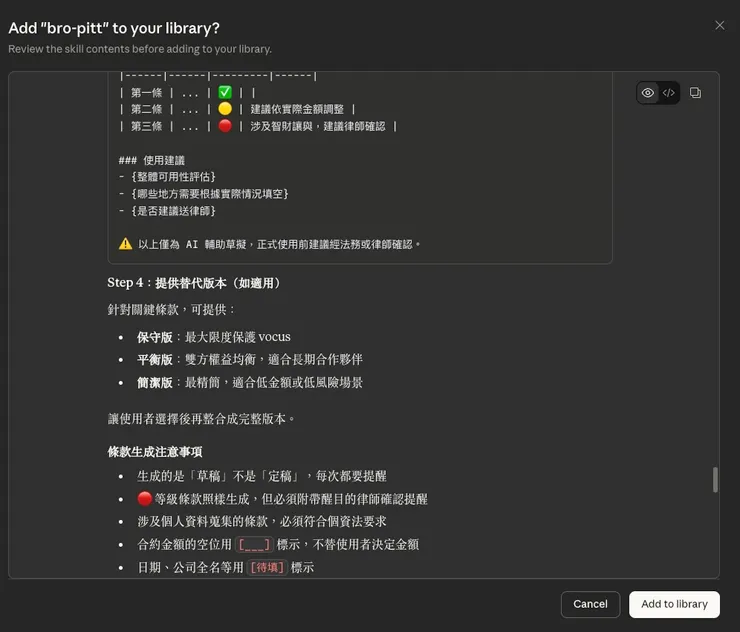
Task: Click the 生成的是「草稿」不是「定稿」 bullet
Action: pos(262,476)
